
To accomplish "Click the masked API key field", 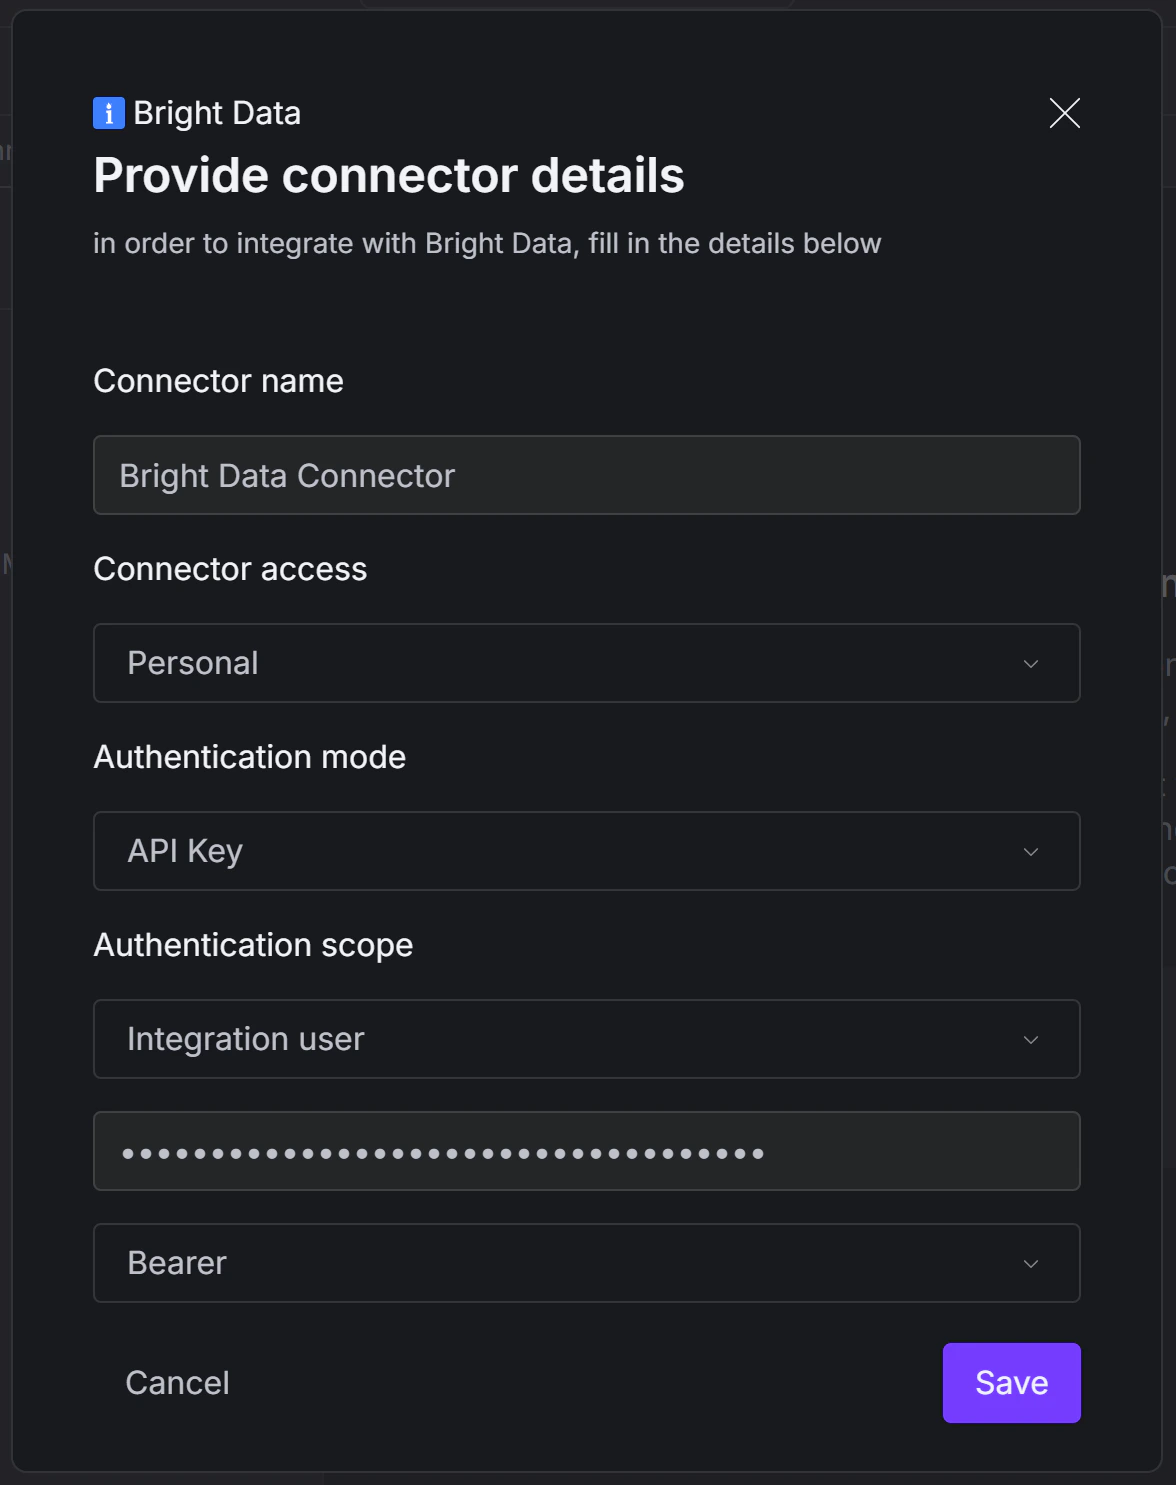I will pos(587,1151).
